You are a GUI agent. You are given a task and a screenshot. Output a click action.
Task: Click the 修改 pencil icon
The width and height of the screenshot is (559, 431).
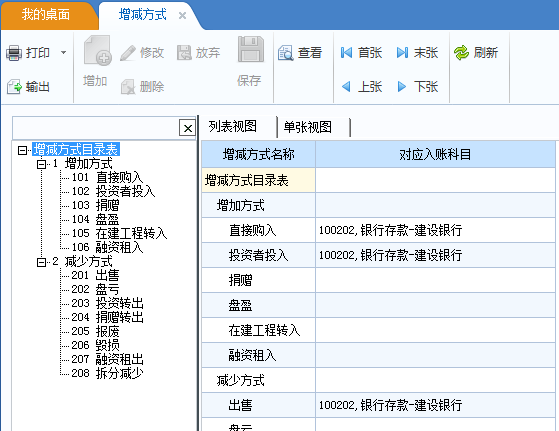click(x=128, y=53)
